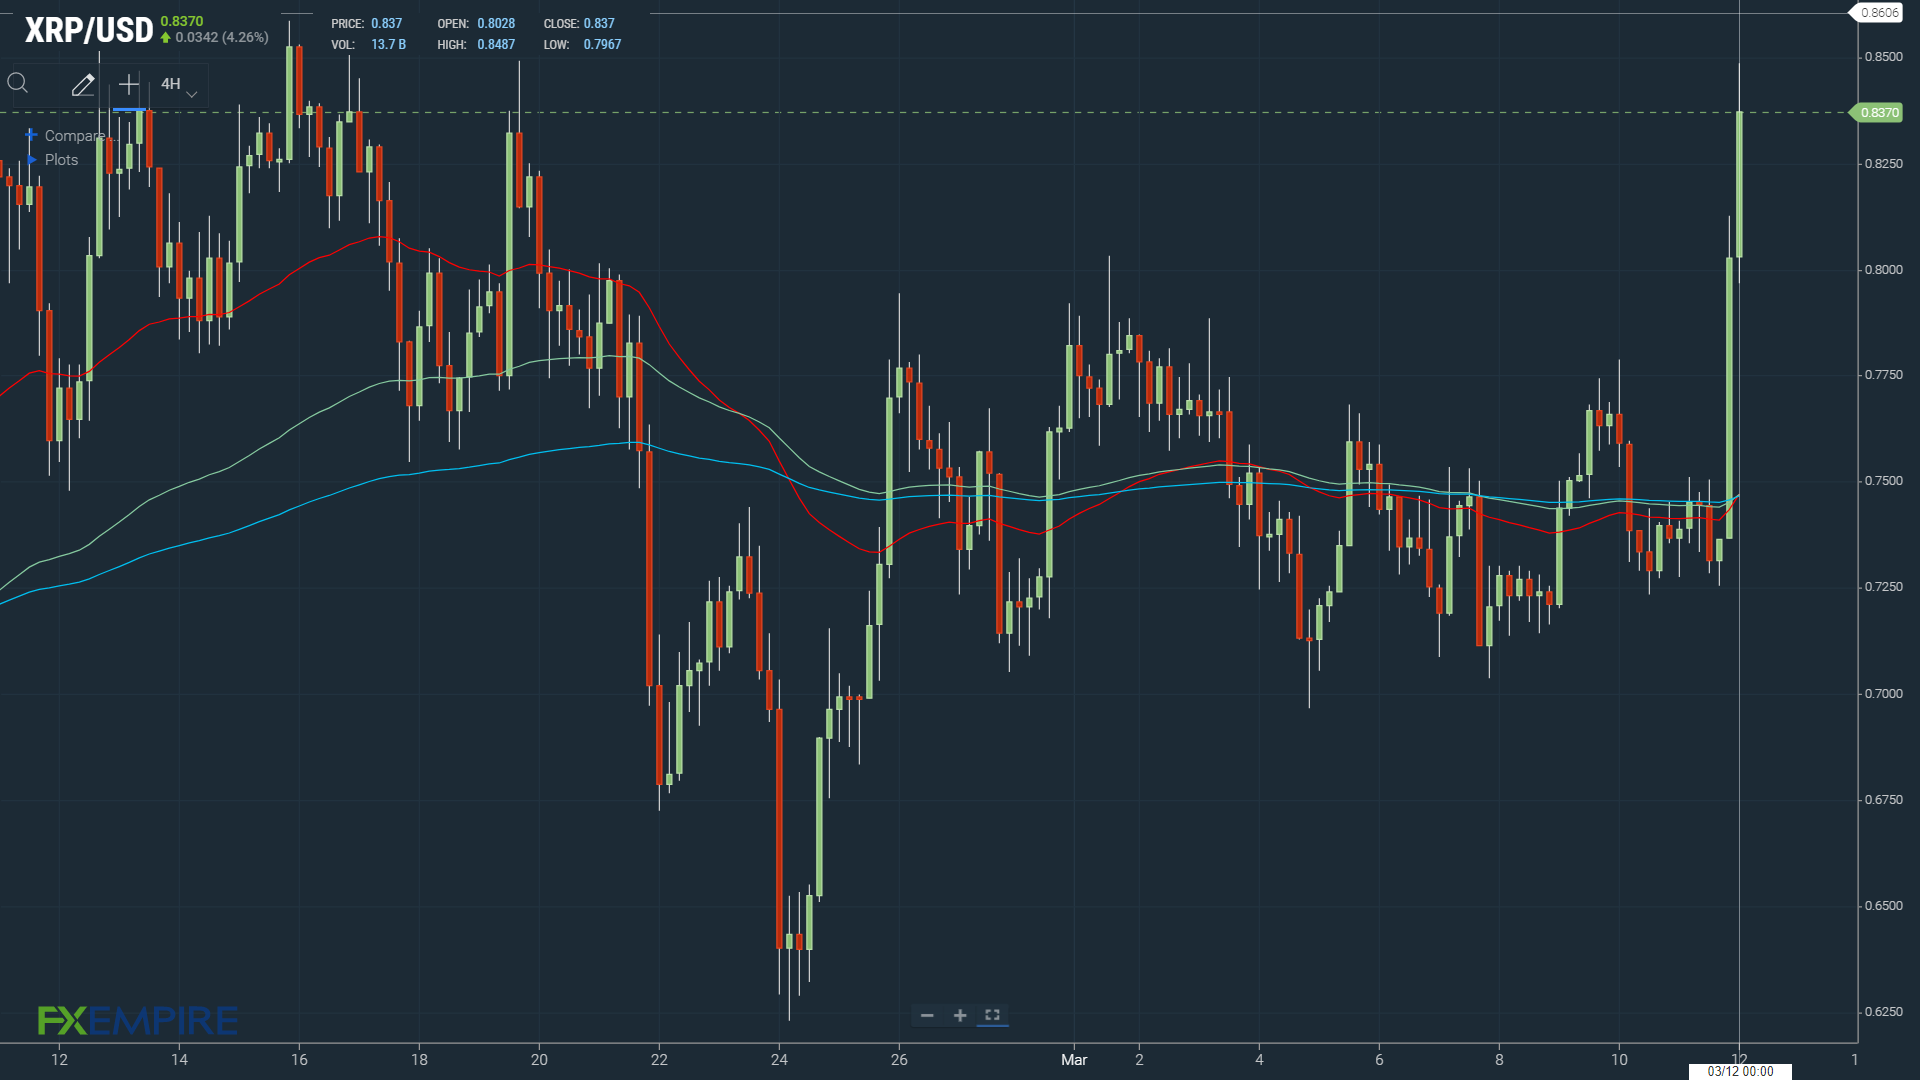Click the HIGH: 0.8487 readout

(x=476, y=45)
